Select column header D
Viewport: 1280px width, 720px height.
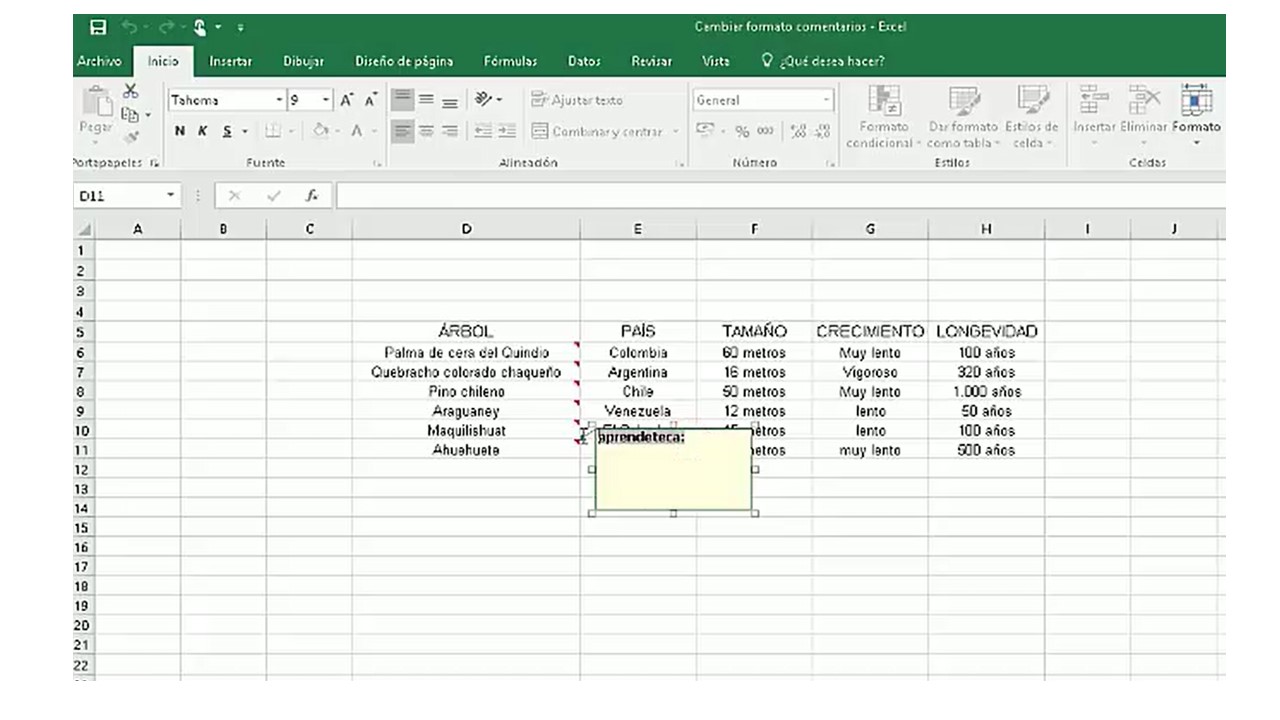[466, 229]
